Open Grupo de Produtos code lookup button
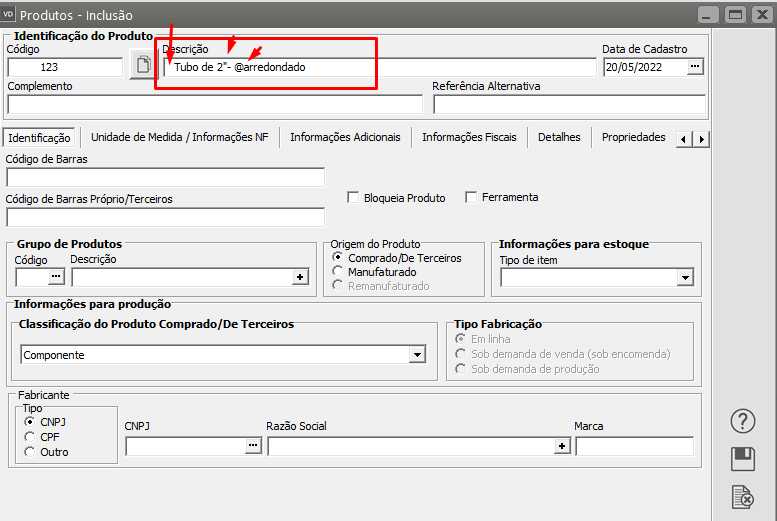777x521 pixels. click(56, 277)
